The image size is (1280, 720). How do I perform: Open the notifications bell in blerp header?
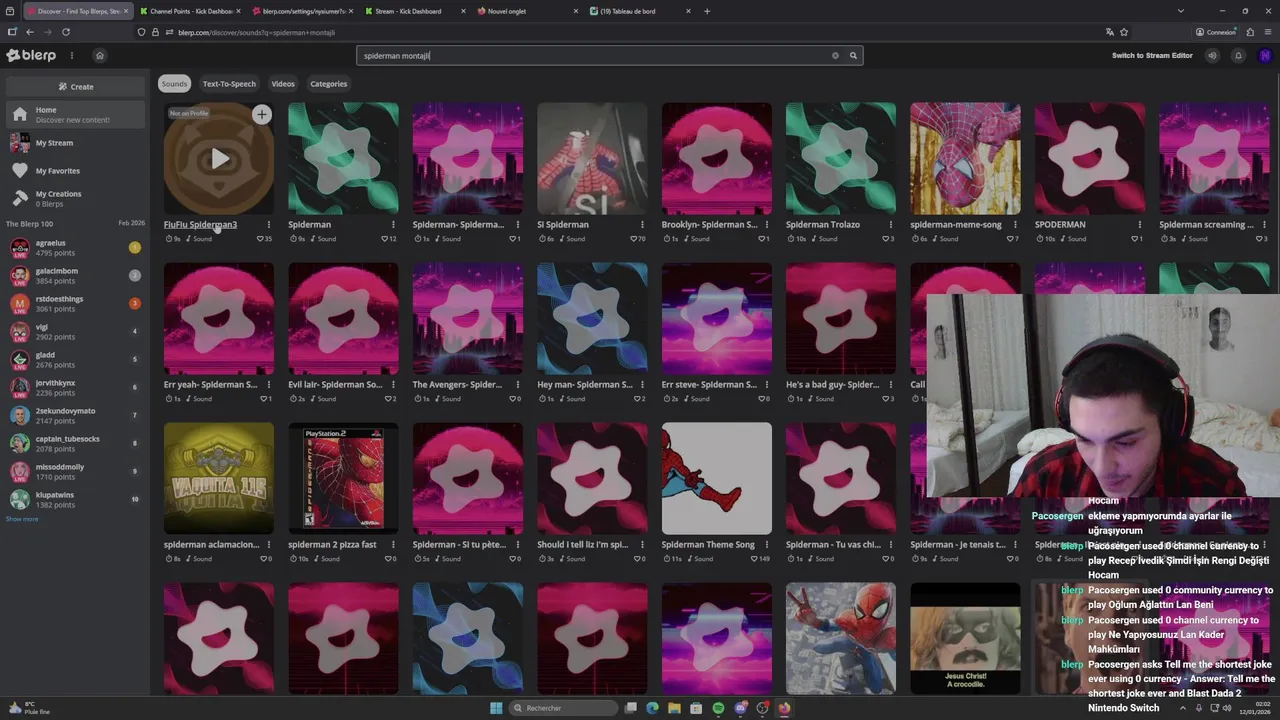tap(1238, 55)
